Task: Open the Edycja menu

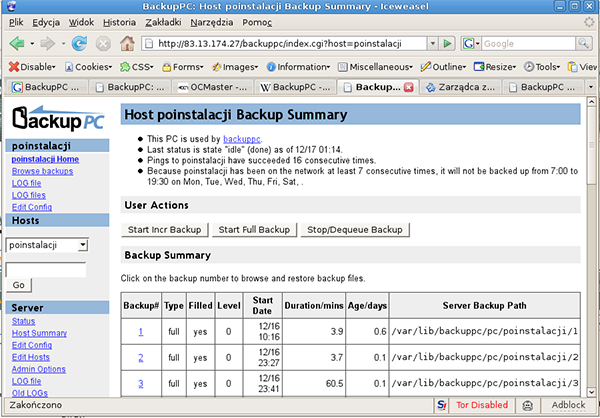Action: (46, 23)
